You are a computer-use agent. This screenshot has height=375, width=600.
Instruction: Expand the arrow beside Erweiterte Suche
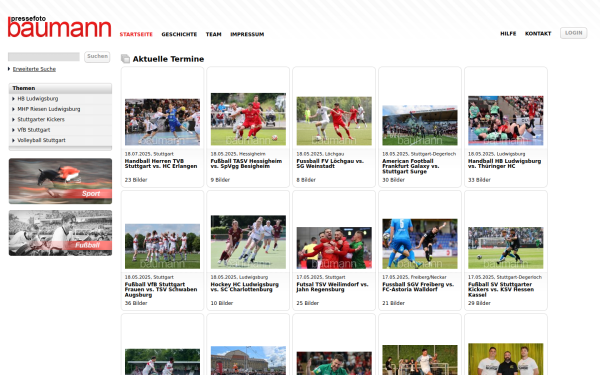[9, 69]
